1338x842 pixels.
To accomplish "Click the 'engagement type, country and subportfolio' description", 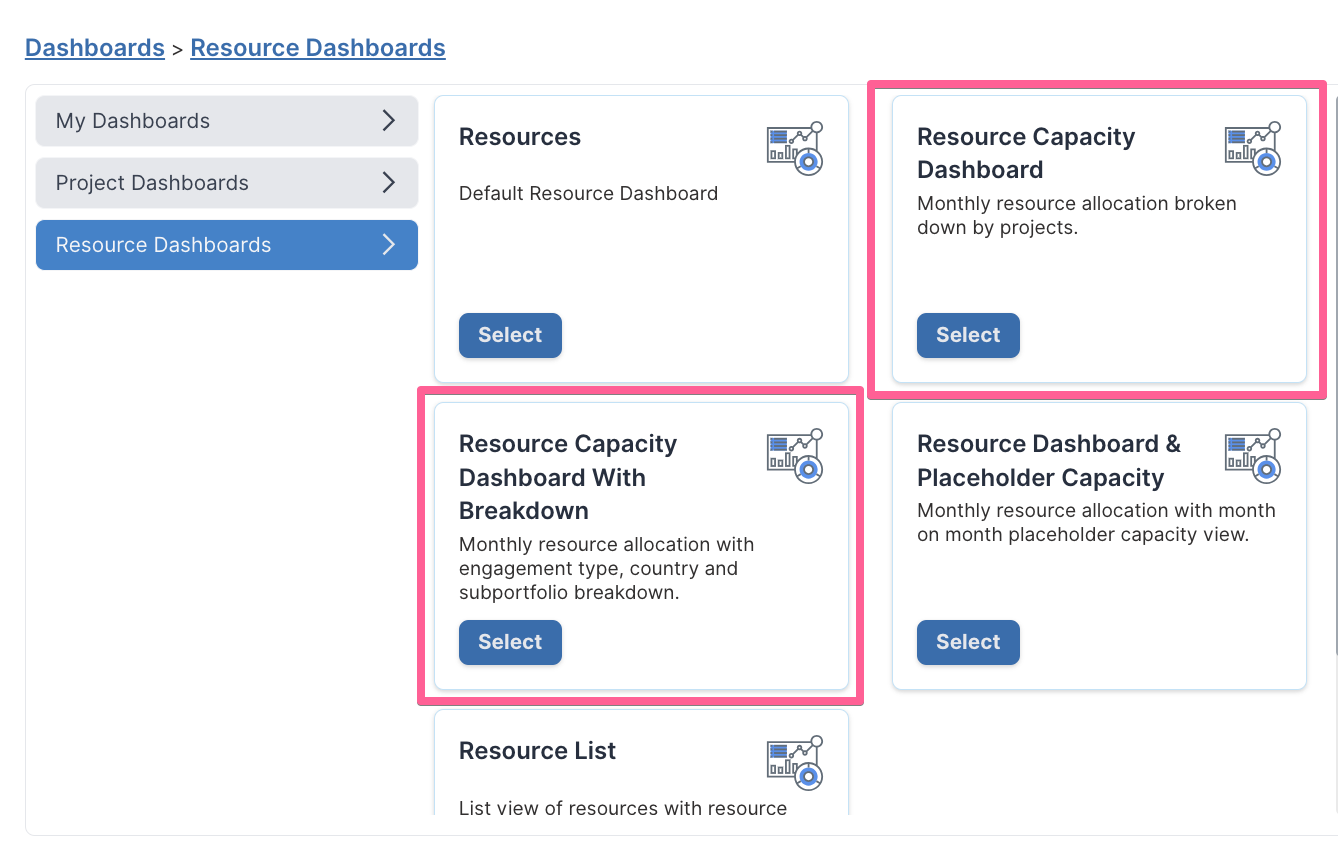I will pyautogui.click(x=607, y=568).
